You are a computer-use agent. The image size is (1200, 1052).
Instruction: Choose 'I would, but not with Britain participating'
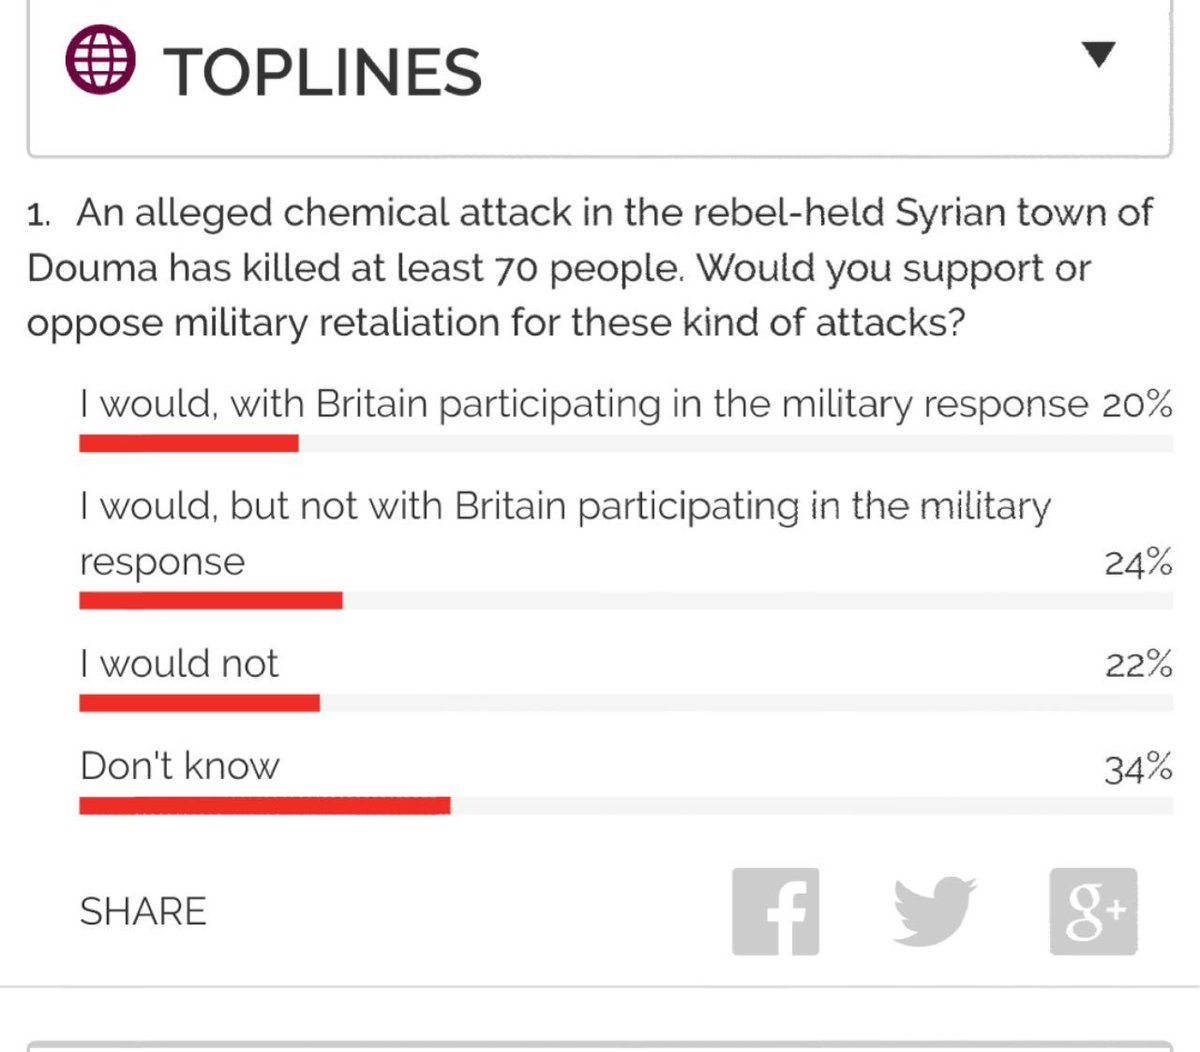(565, 533)
